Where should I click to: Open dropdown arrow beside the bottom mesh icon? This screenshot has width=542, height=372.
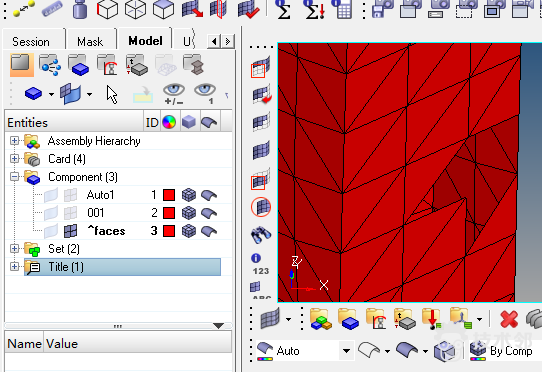[x=288, y=319]
